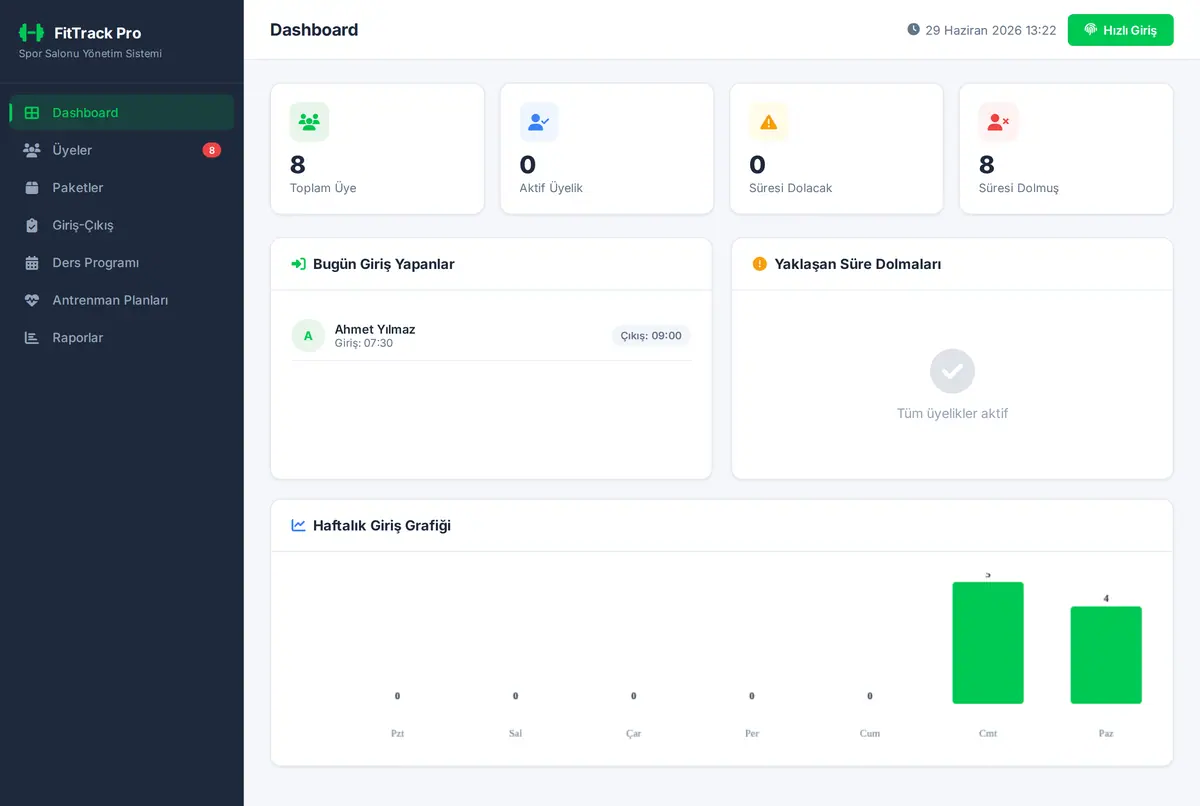Click the date 29 Haziran 2026 13:22
Screen dimensions: 1200x806
pyautogui.click(x=991, y=30)
